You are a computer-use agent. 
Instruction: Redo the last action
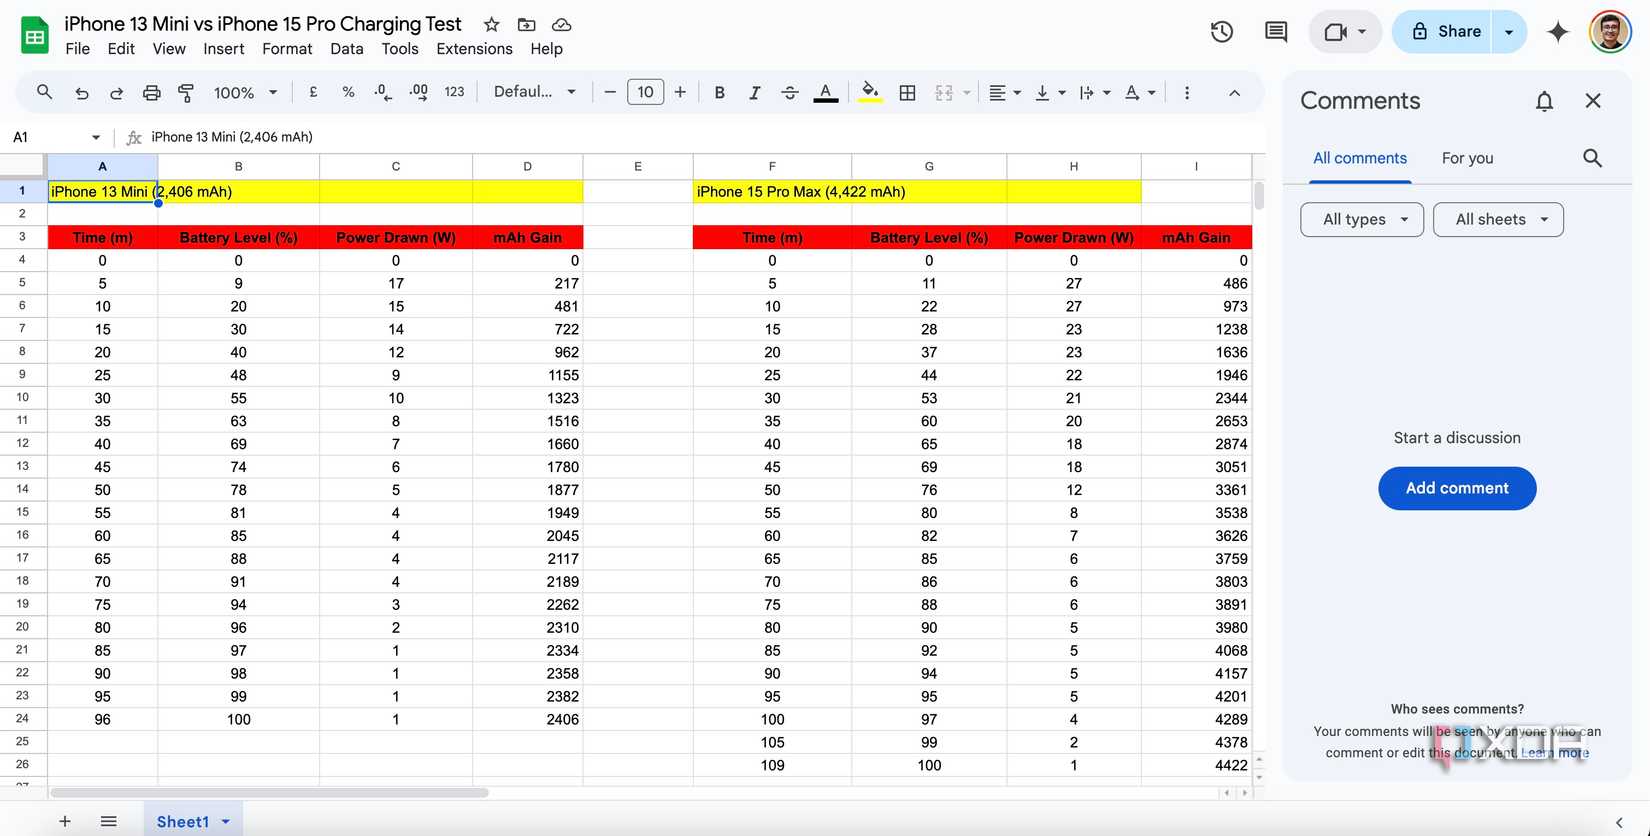[116, 92]
